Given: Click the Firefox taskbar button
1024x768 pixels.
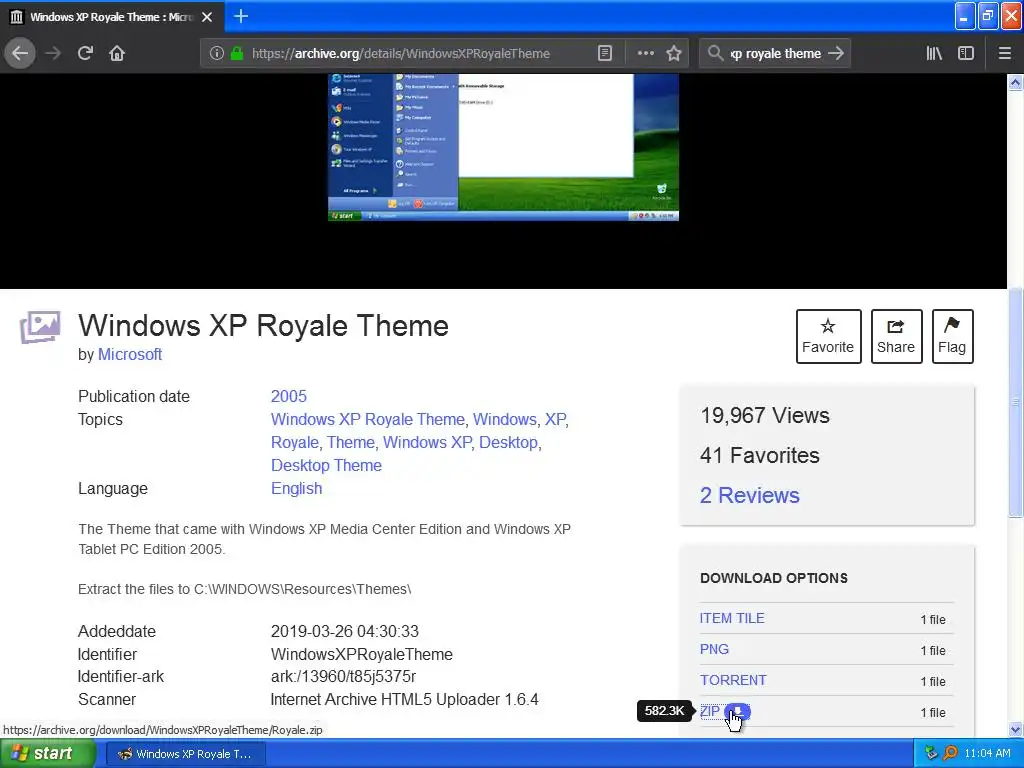Looking at the screenshot, I should pos(187,754).
